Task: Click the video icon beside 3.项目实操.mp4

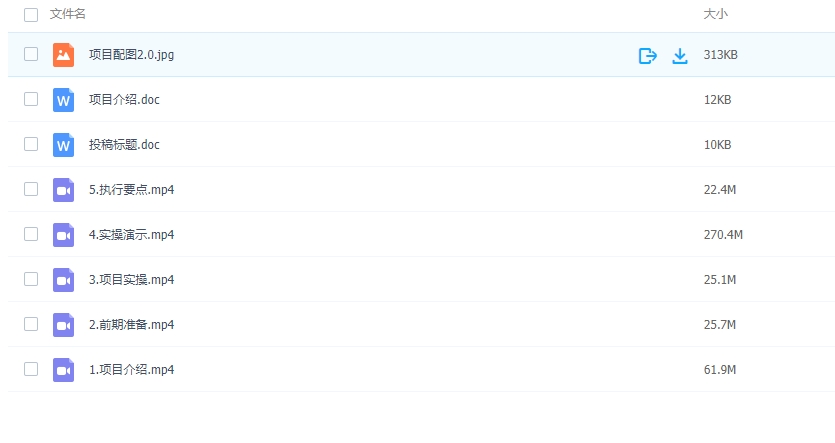Action: (x=64, y=280)
